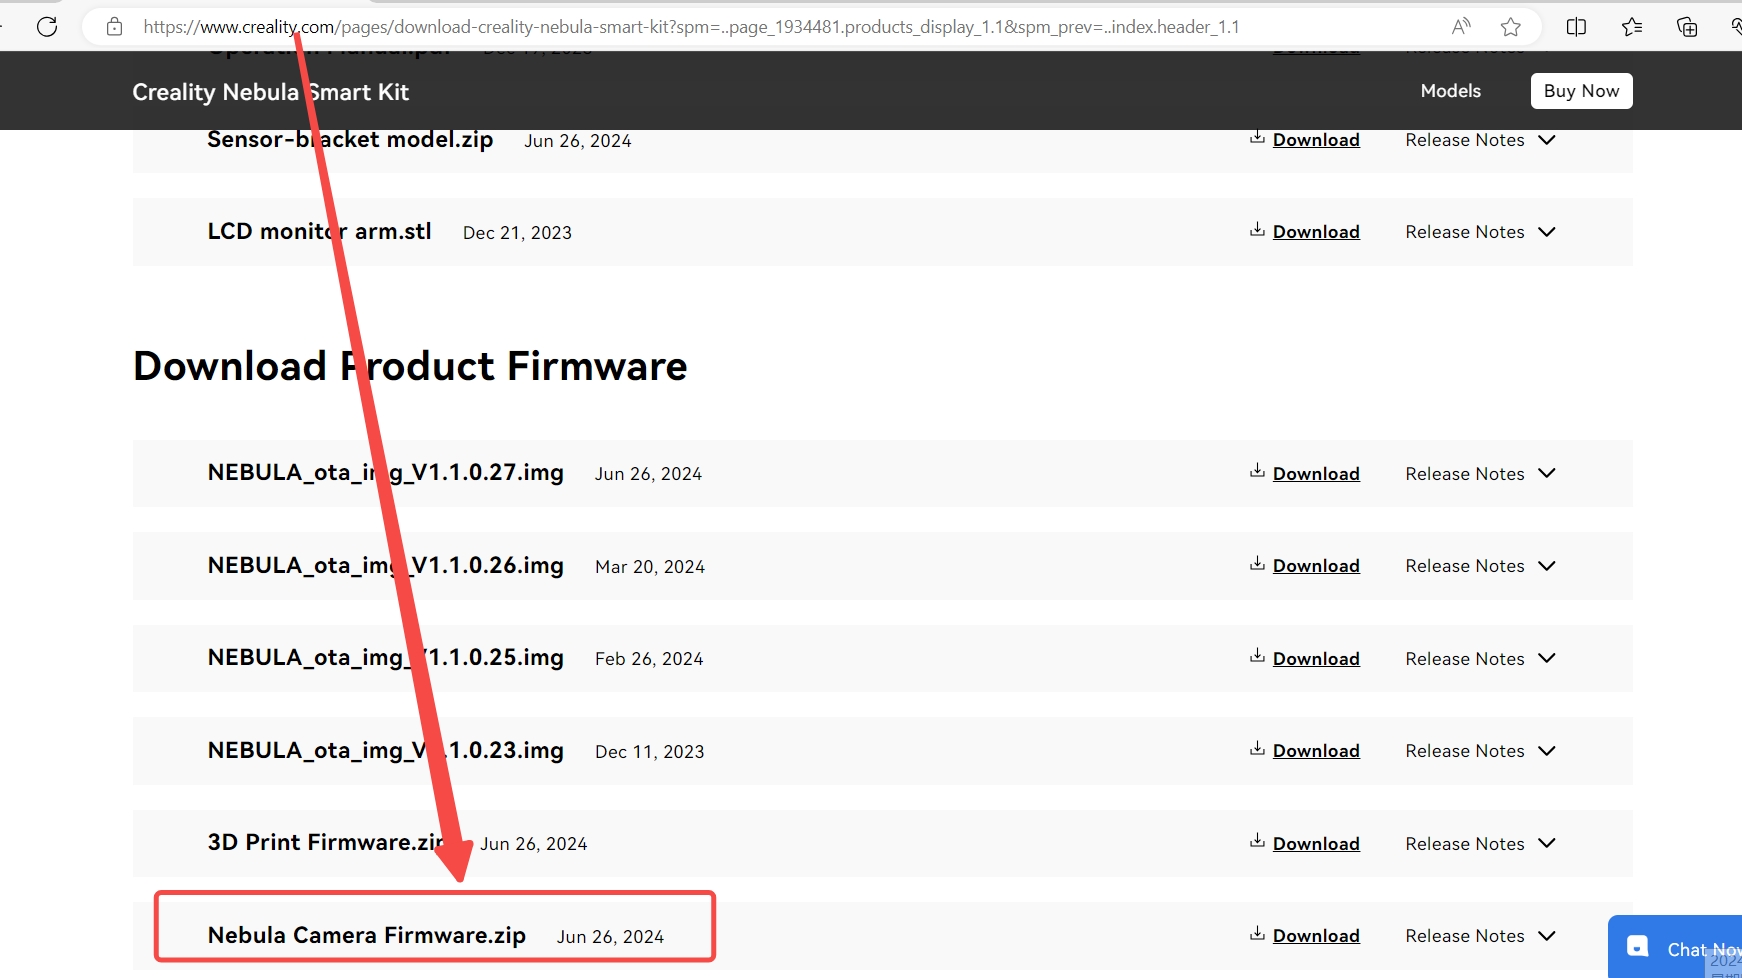Open the Models menu item in header
This screenshot has height=978, width=1742.
coord(1450,91)
